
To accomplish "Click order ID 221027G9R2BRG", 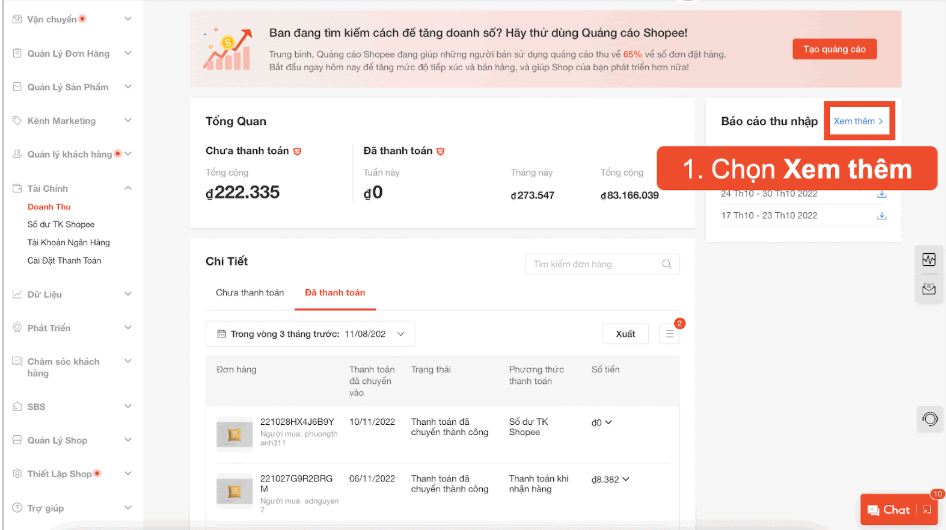I will click(x=296, y=484).
